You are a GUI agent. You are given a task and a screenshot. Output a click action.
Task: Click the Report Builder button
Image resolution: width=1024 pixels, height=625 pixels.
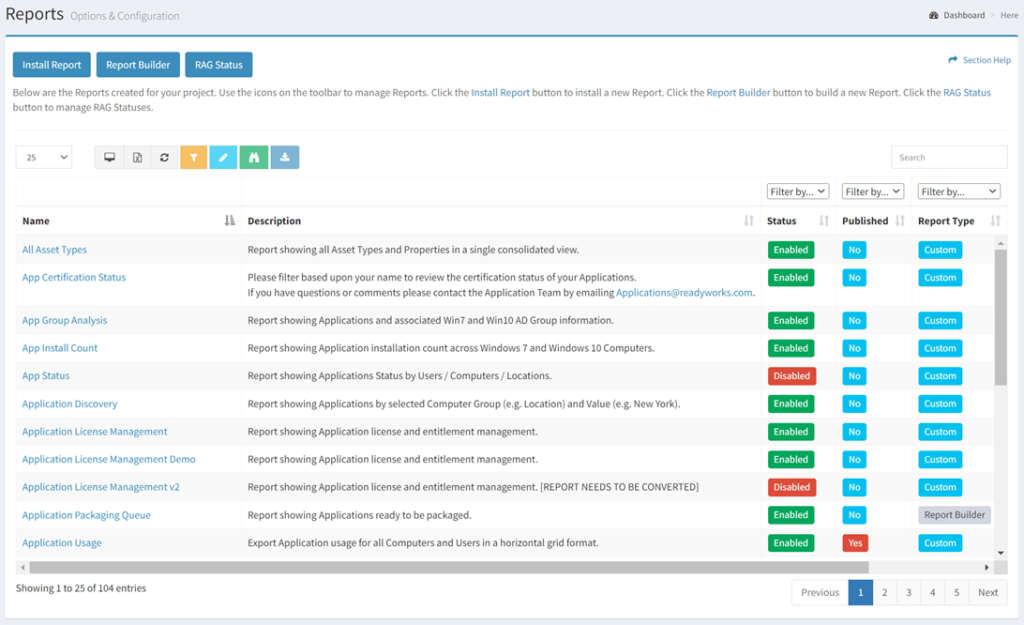pyautogui.click(x=138, y=64)
